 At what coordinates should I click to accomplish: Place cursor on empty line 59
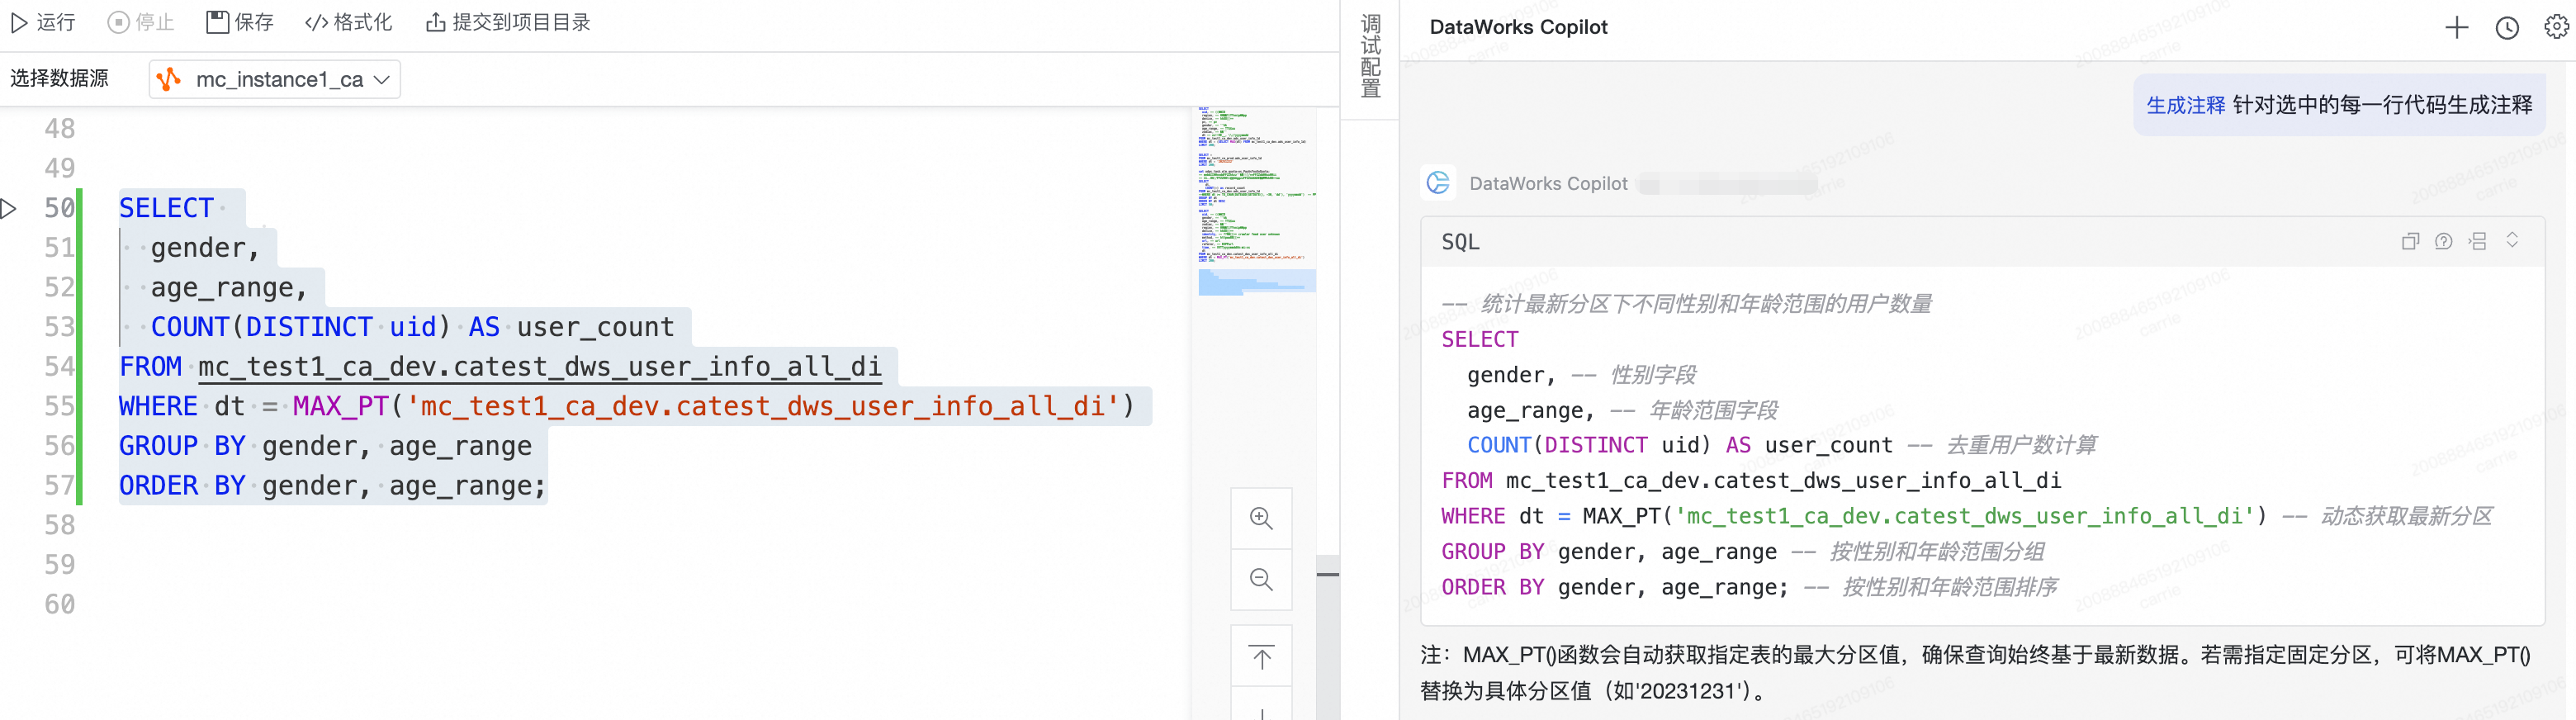(x=600, y=565)
